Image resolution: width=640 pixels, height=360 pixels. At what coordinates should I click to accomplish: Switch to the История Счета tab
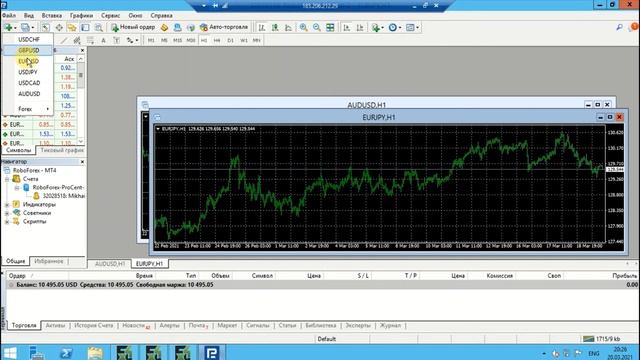pos(93,325)
